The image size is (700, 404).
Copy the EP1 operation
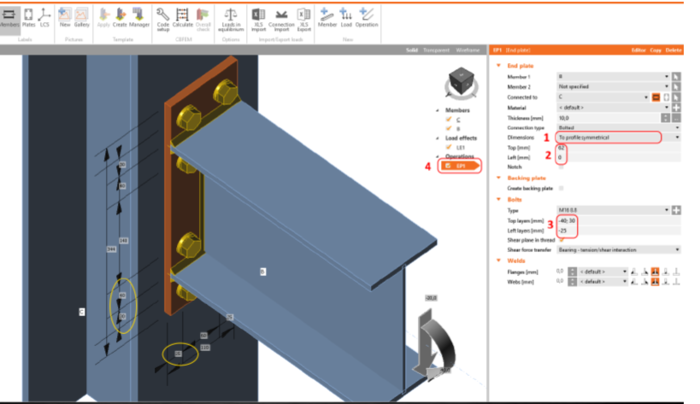pyautogui.click(x=655, y=50)
